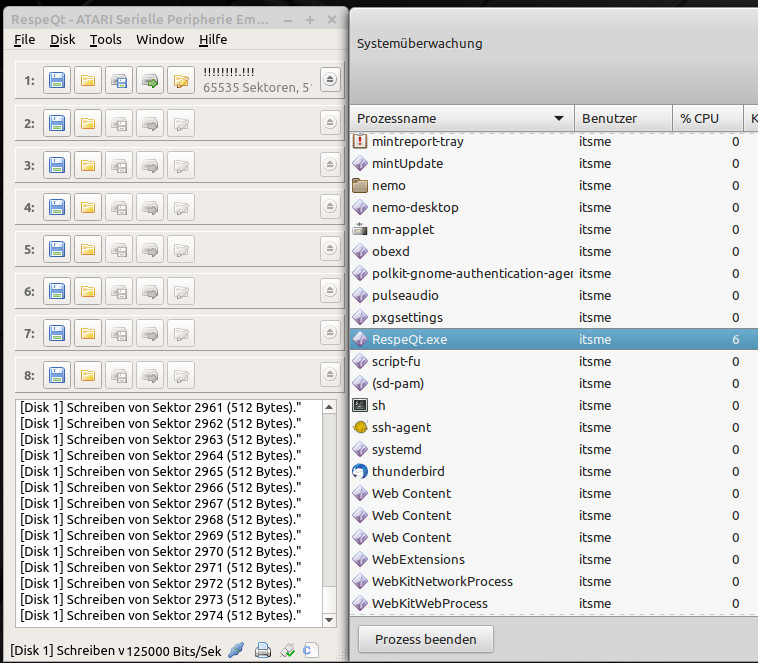Select the obexd process

coord(554,251)
